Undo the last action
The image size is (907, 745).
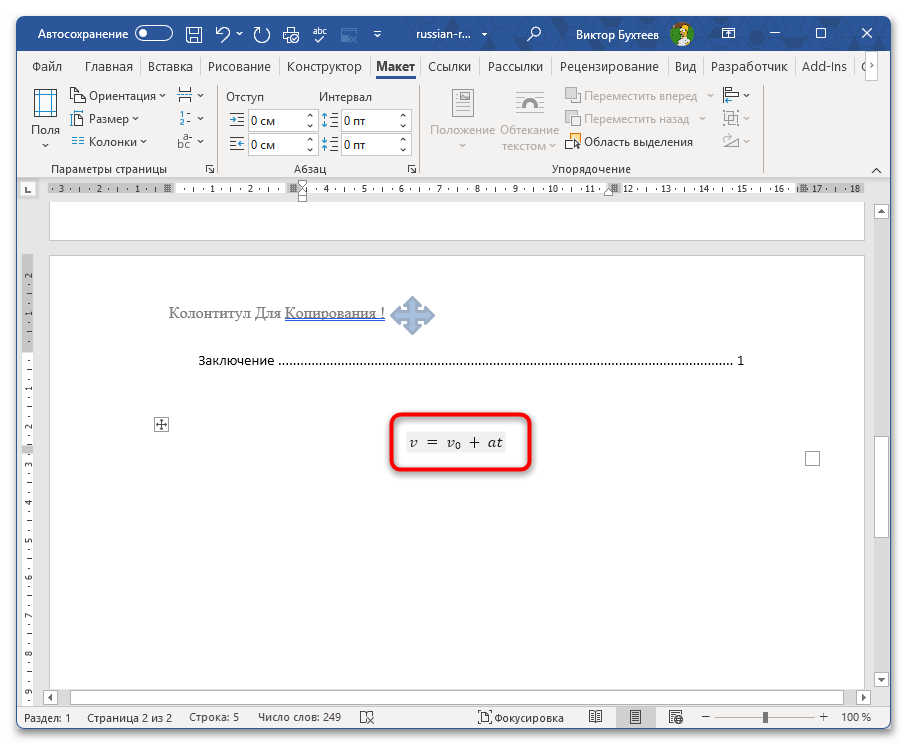(223, 34)
